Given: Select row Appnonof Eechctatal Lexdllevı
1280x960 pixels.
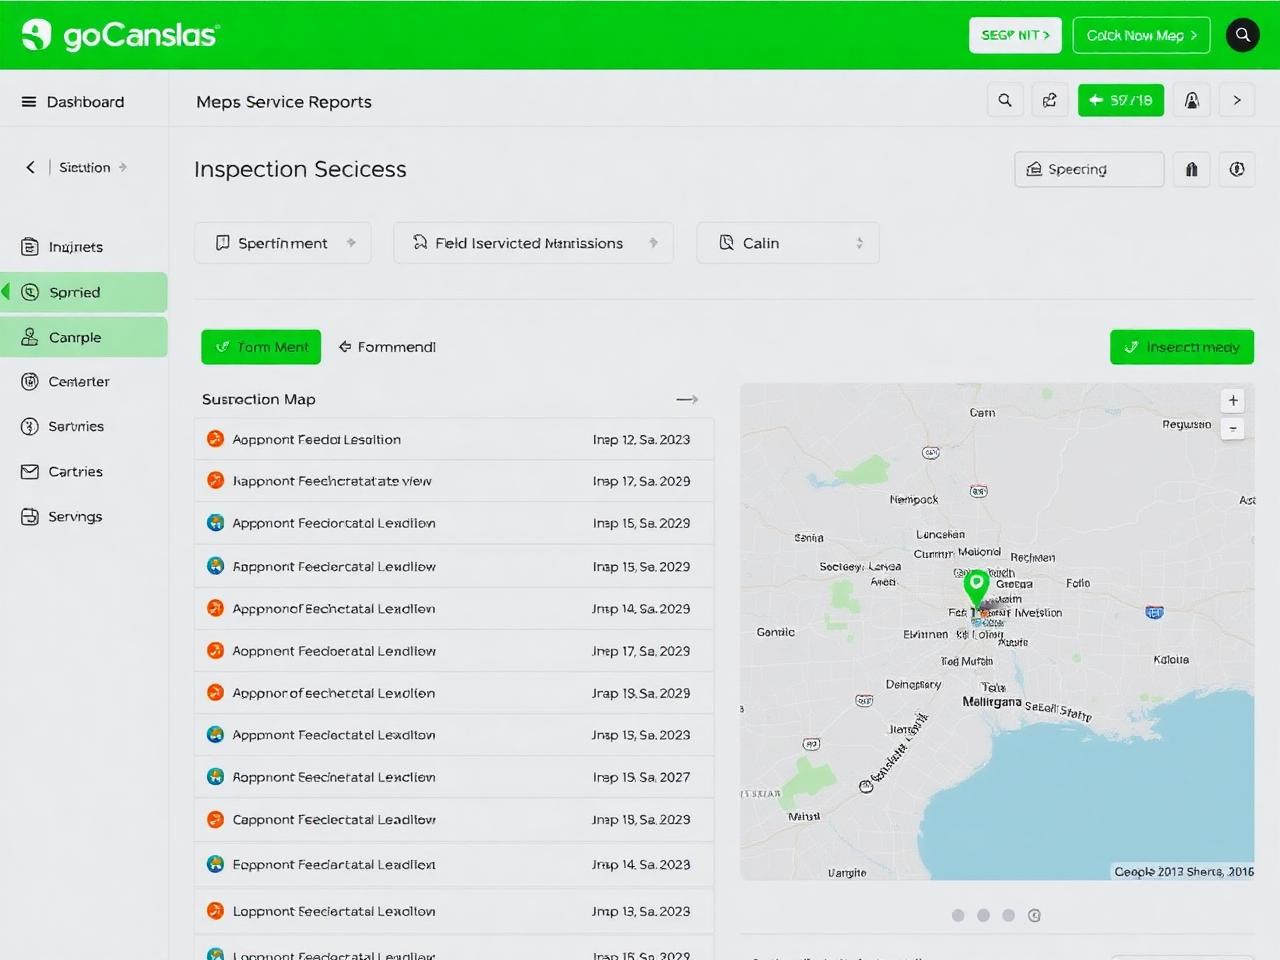Looking at the screenshot, I should pyautogui.click(x=454, y=608).
